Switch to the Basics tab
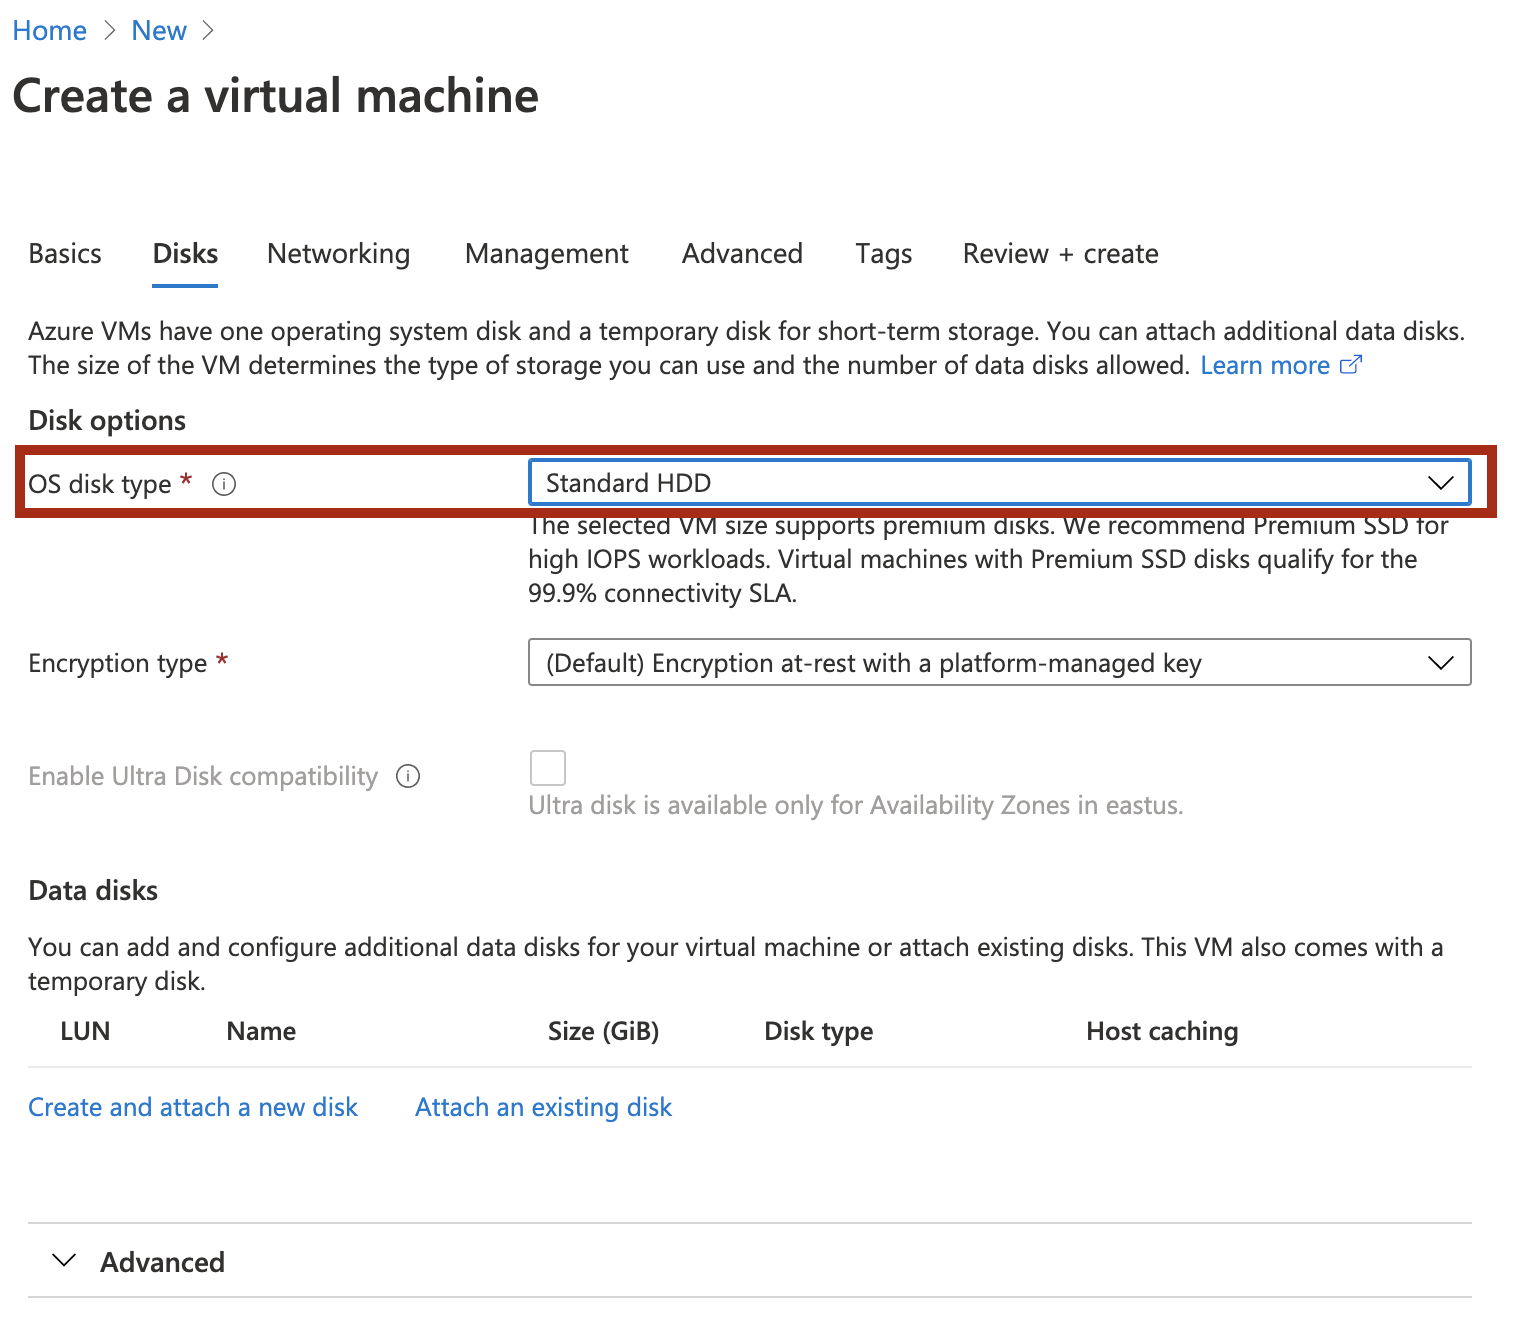Viewport: 1536px width, 1342px height. click(x=65, y=254)
